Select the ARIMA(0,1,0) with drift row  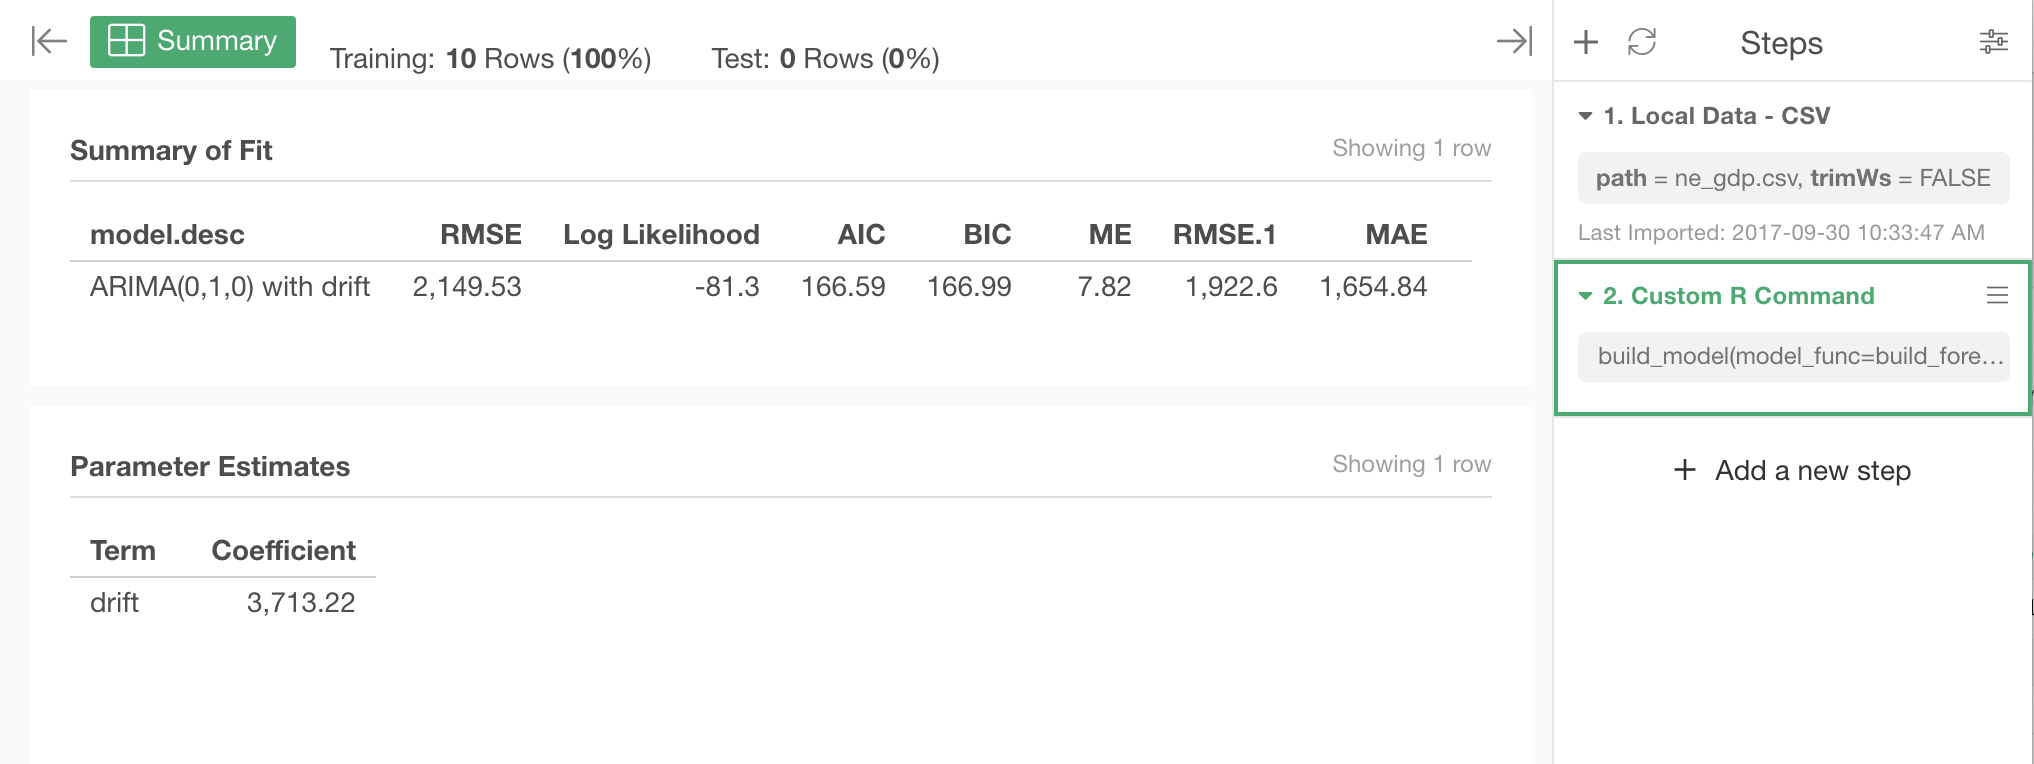(770, 287)
